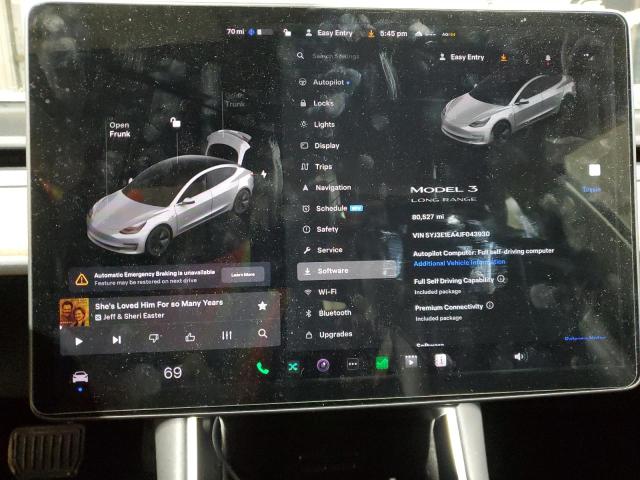Open the Phone app
This screenshot has height=480, width=640.
pos(262,368)
